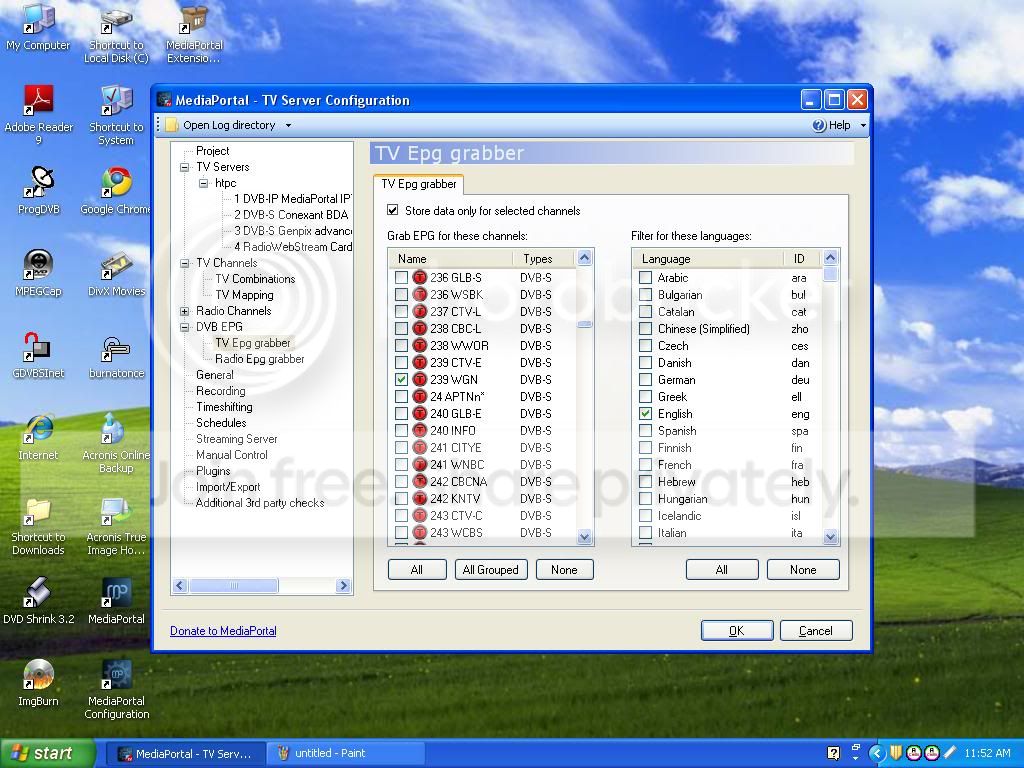
Task: Click the Open Log directory folder icon
Action: point(172,125)
